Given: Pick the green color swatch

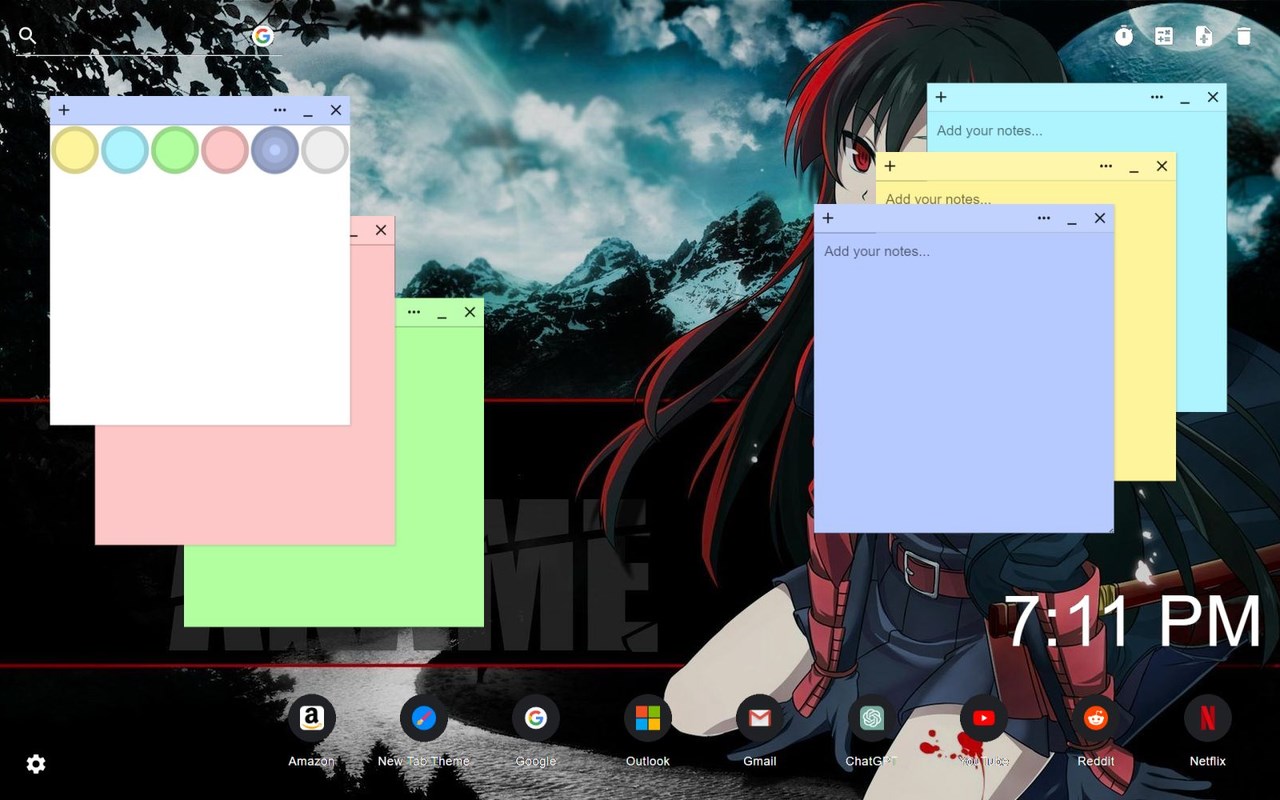Looking at the screenshot, I should (175, 150).
